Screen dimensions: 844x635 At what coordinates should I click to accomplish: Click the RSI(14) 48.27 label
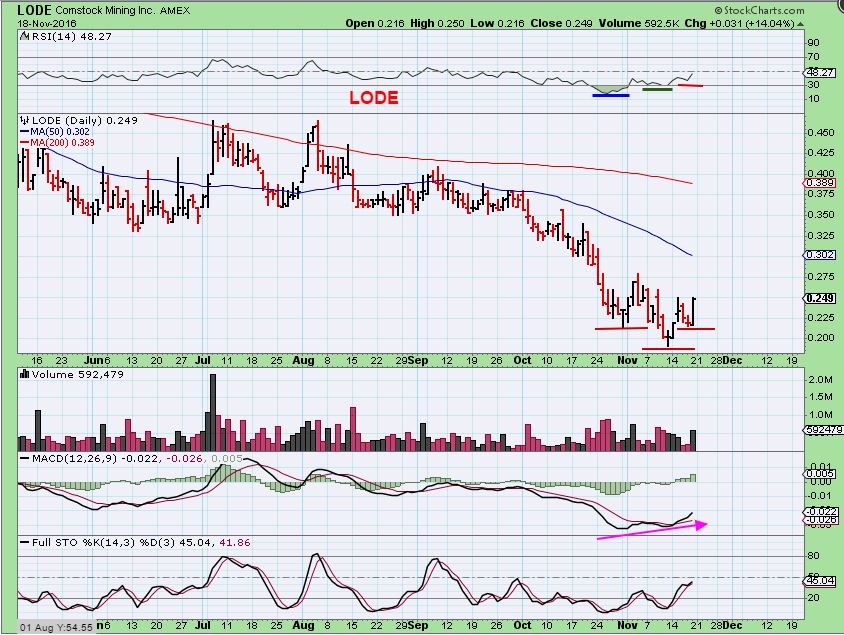coord(72,37)
